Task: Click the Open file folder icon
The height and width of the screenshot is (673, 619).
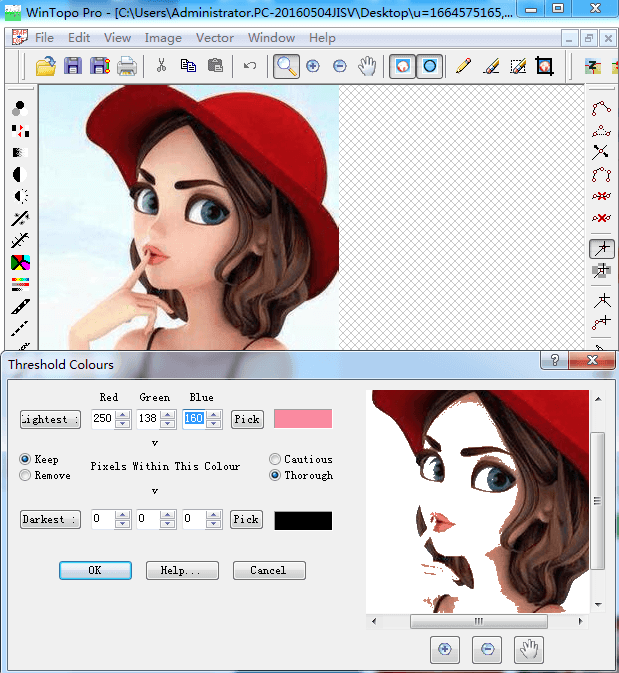Action: 45,67
